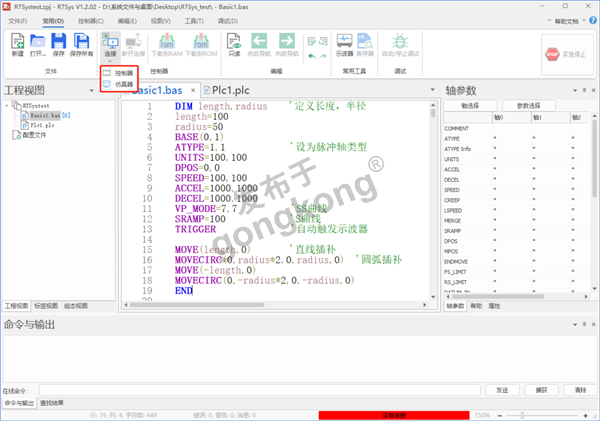The width and height of the screenshot is (600, 421).
Task: Click the 在线命令 input field
Action: (259, 390)
